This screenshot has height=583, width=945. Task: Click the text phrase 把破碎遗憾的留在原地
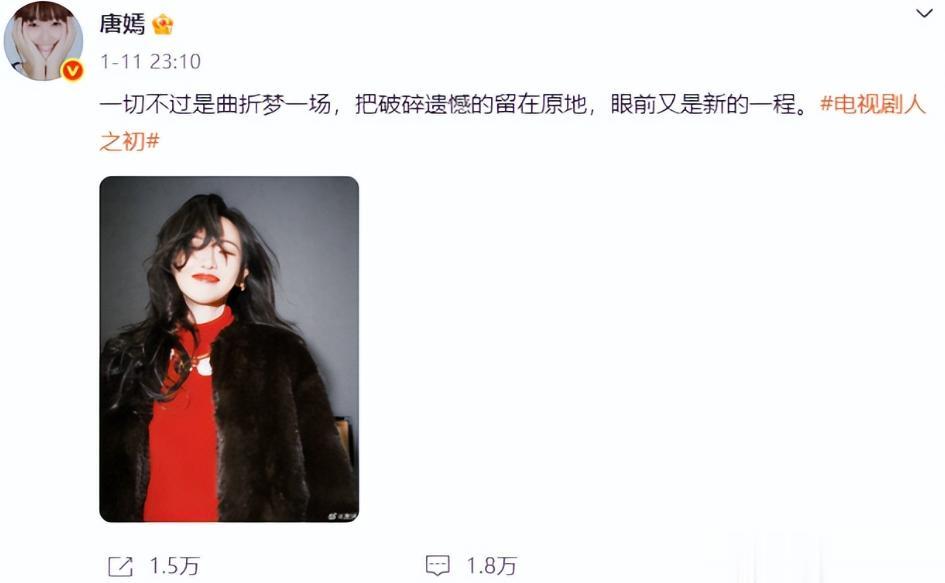471,104
